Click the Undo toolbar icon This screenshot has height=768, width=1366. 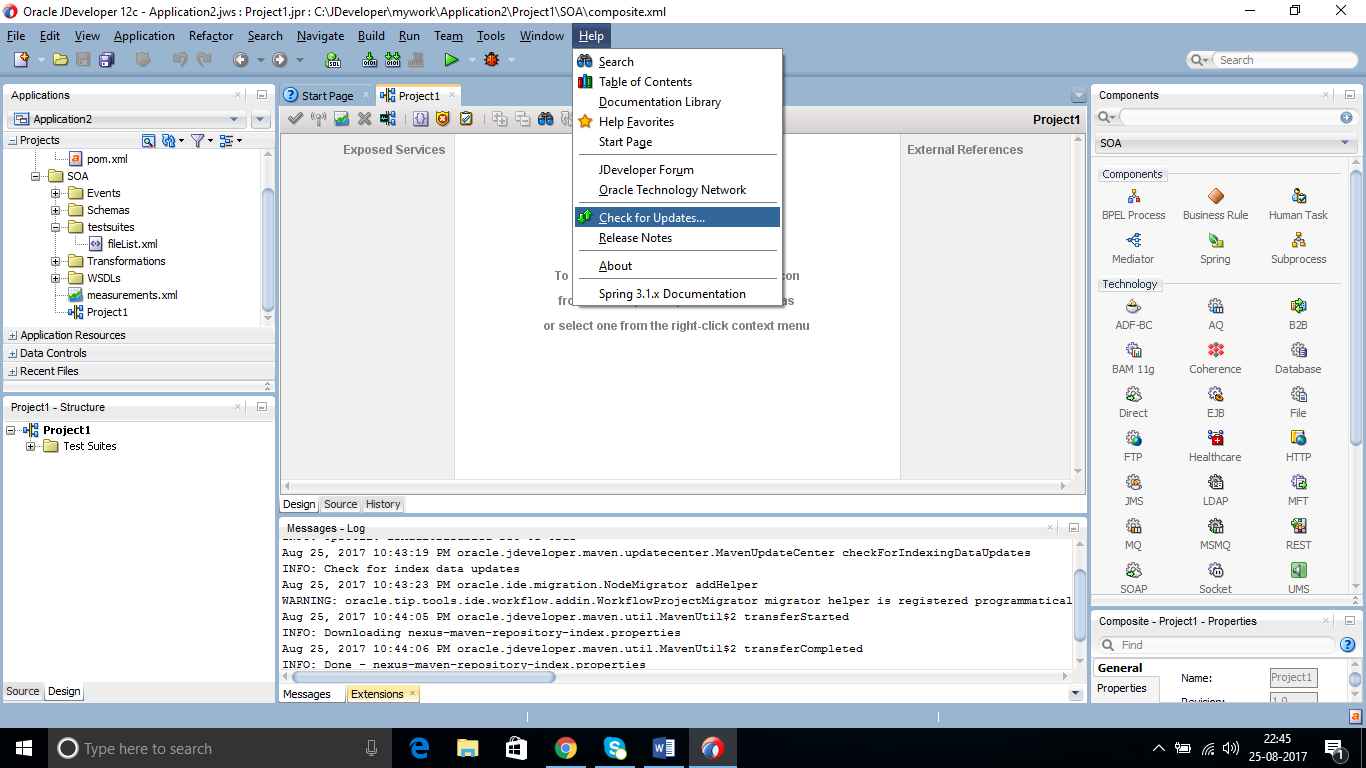pyautogui.click(x=179, y=59)
